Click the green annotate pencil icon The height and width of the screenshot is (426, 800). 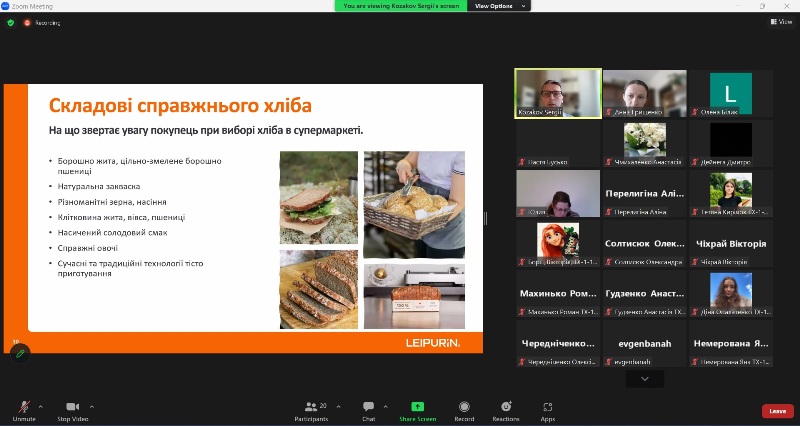pos(20,353)
